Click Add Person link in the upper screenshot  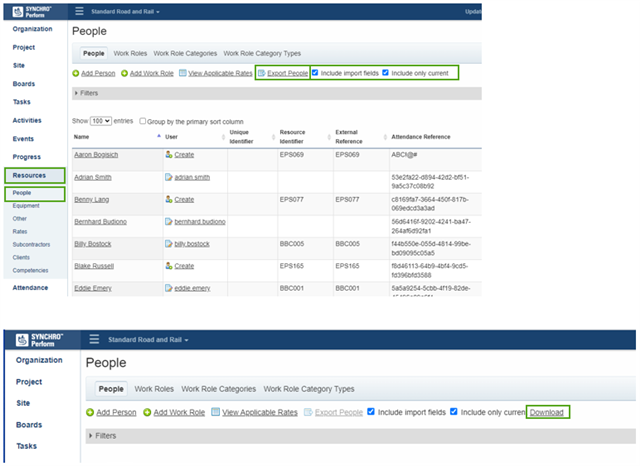pyautogui.click(x=98, y=73)
